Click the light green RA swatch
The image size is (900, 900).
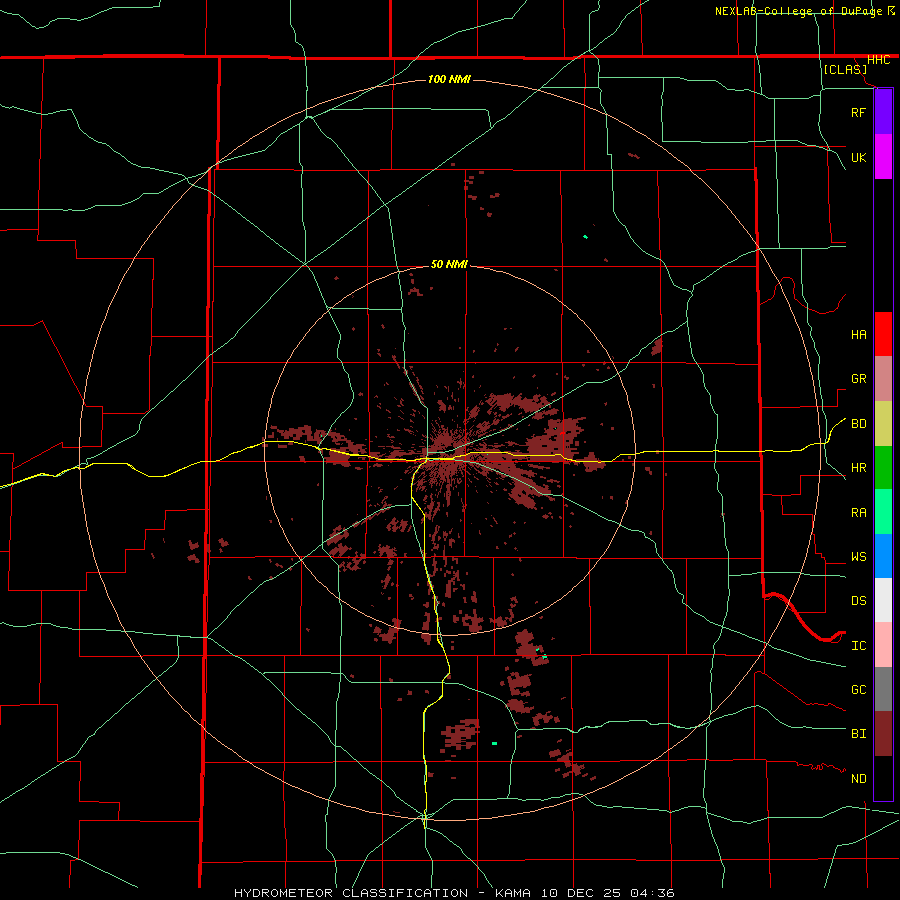tap(883, 512)
